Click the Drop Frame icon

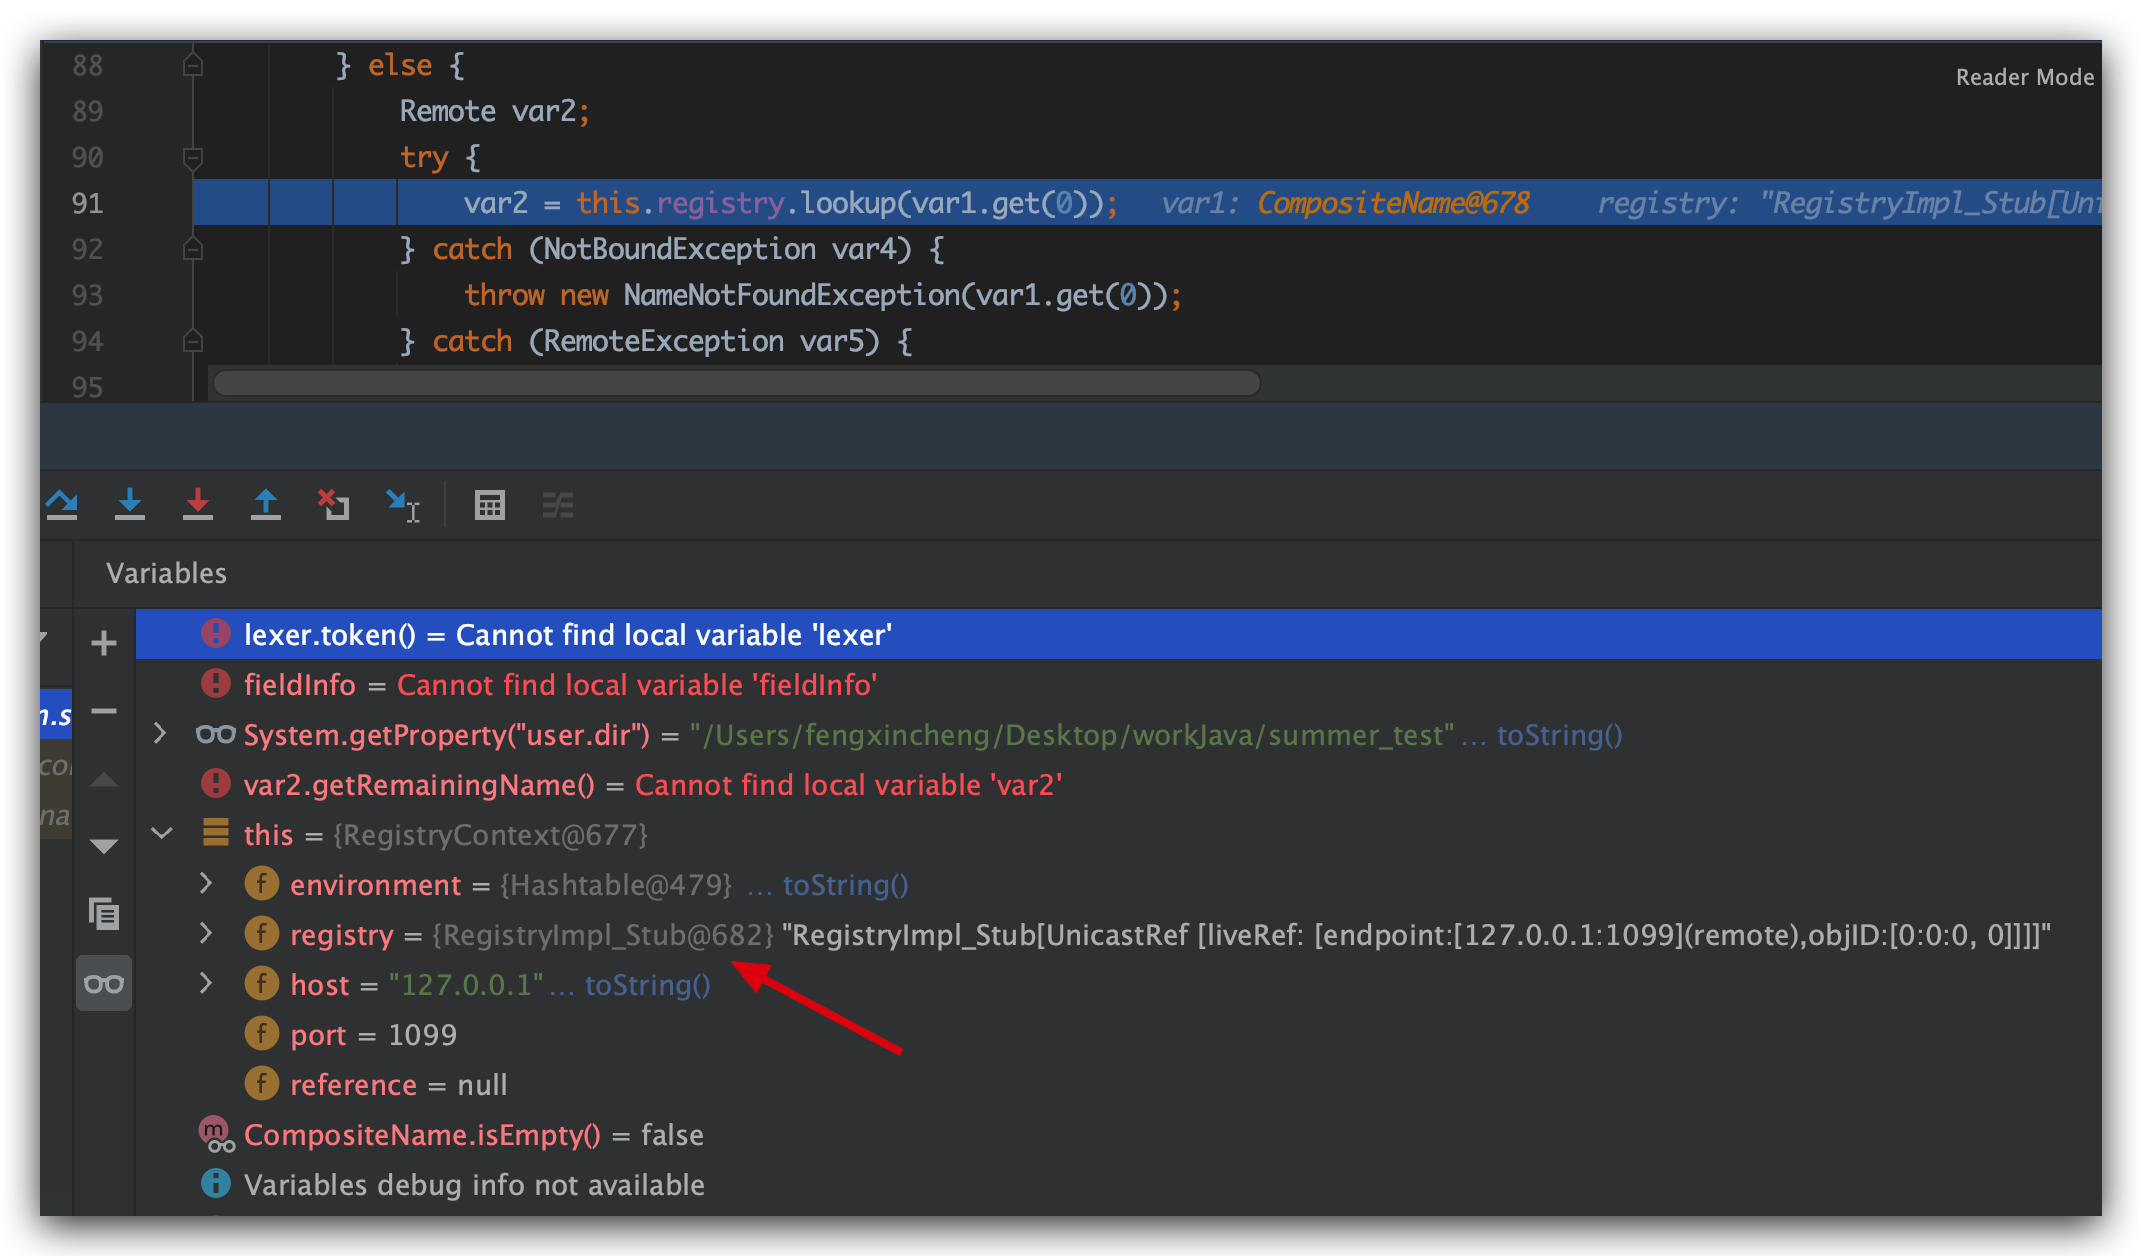click(x=334, y=505)
